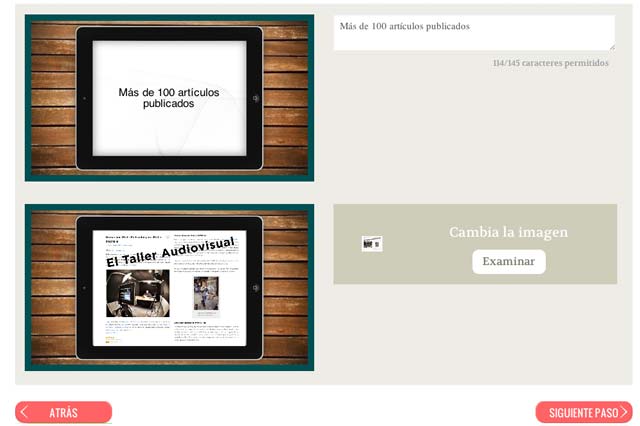Open the small image thumbnail beside 'Cambia la imagen'

pyautogui.click(x=372, y=244)
